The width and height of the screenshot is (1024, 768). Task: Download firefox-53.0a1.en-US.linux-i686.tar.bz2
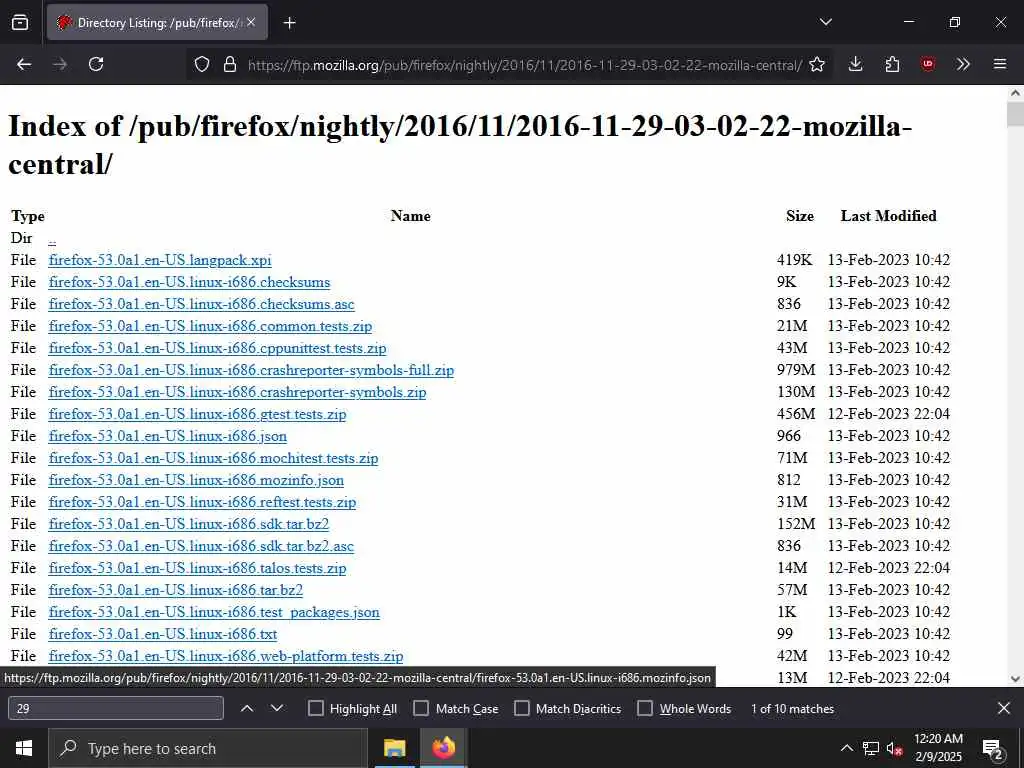pyautogui.click(x=176, y=590)
